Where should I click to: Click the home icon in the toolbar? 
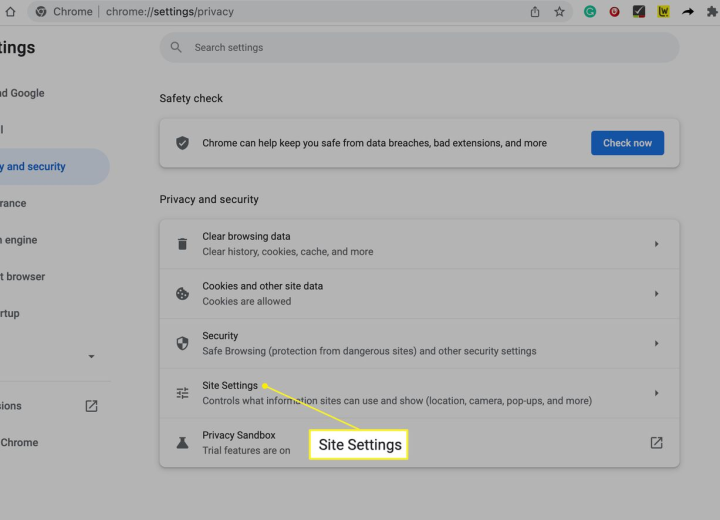[10, 11]
